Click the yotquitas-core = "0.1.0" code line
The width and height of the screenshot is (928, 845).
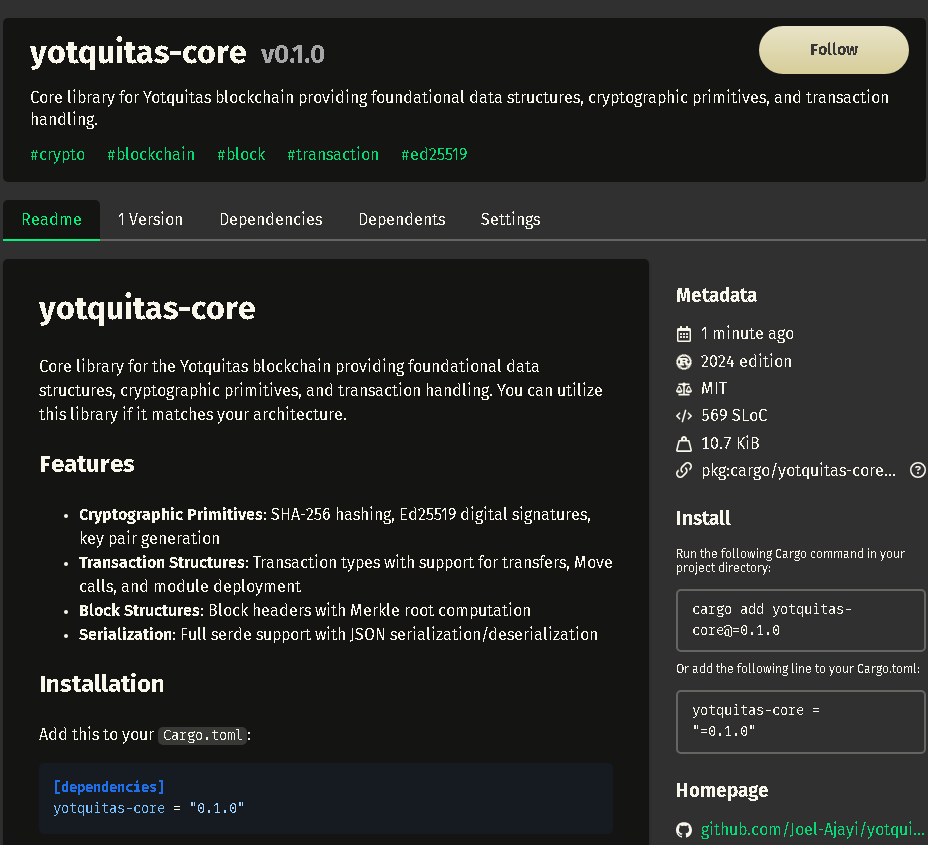149,808
